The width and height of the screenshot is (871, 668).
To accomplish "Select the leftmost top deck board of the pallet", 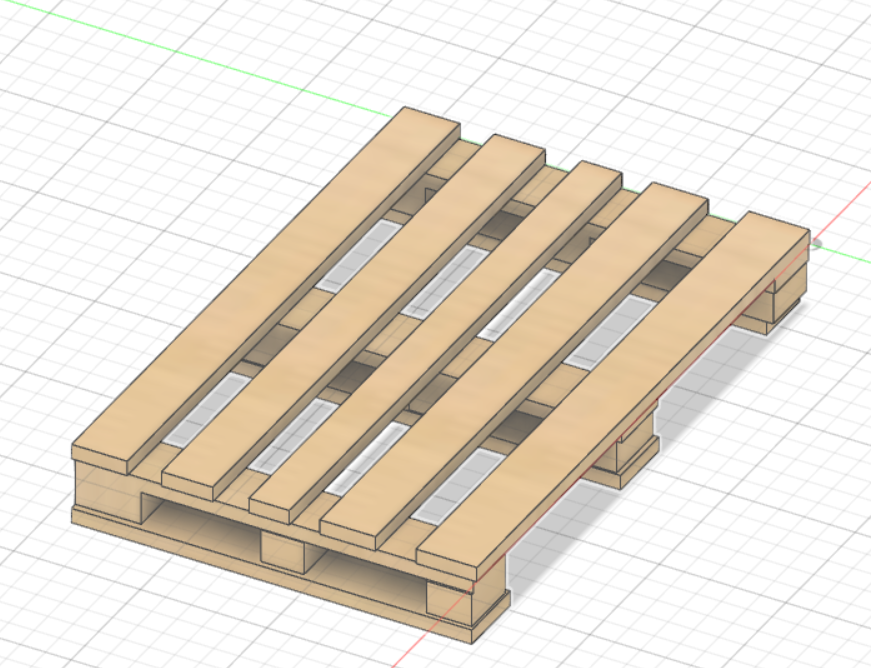I will tap(267, 289).
